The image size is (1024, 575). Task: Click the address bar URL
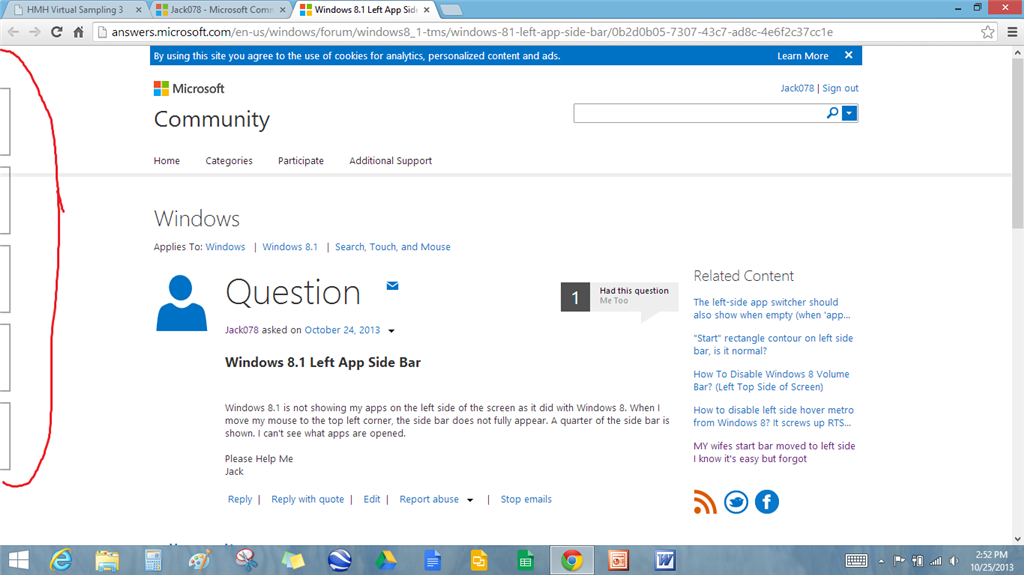(472, 32)
